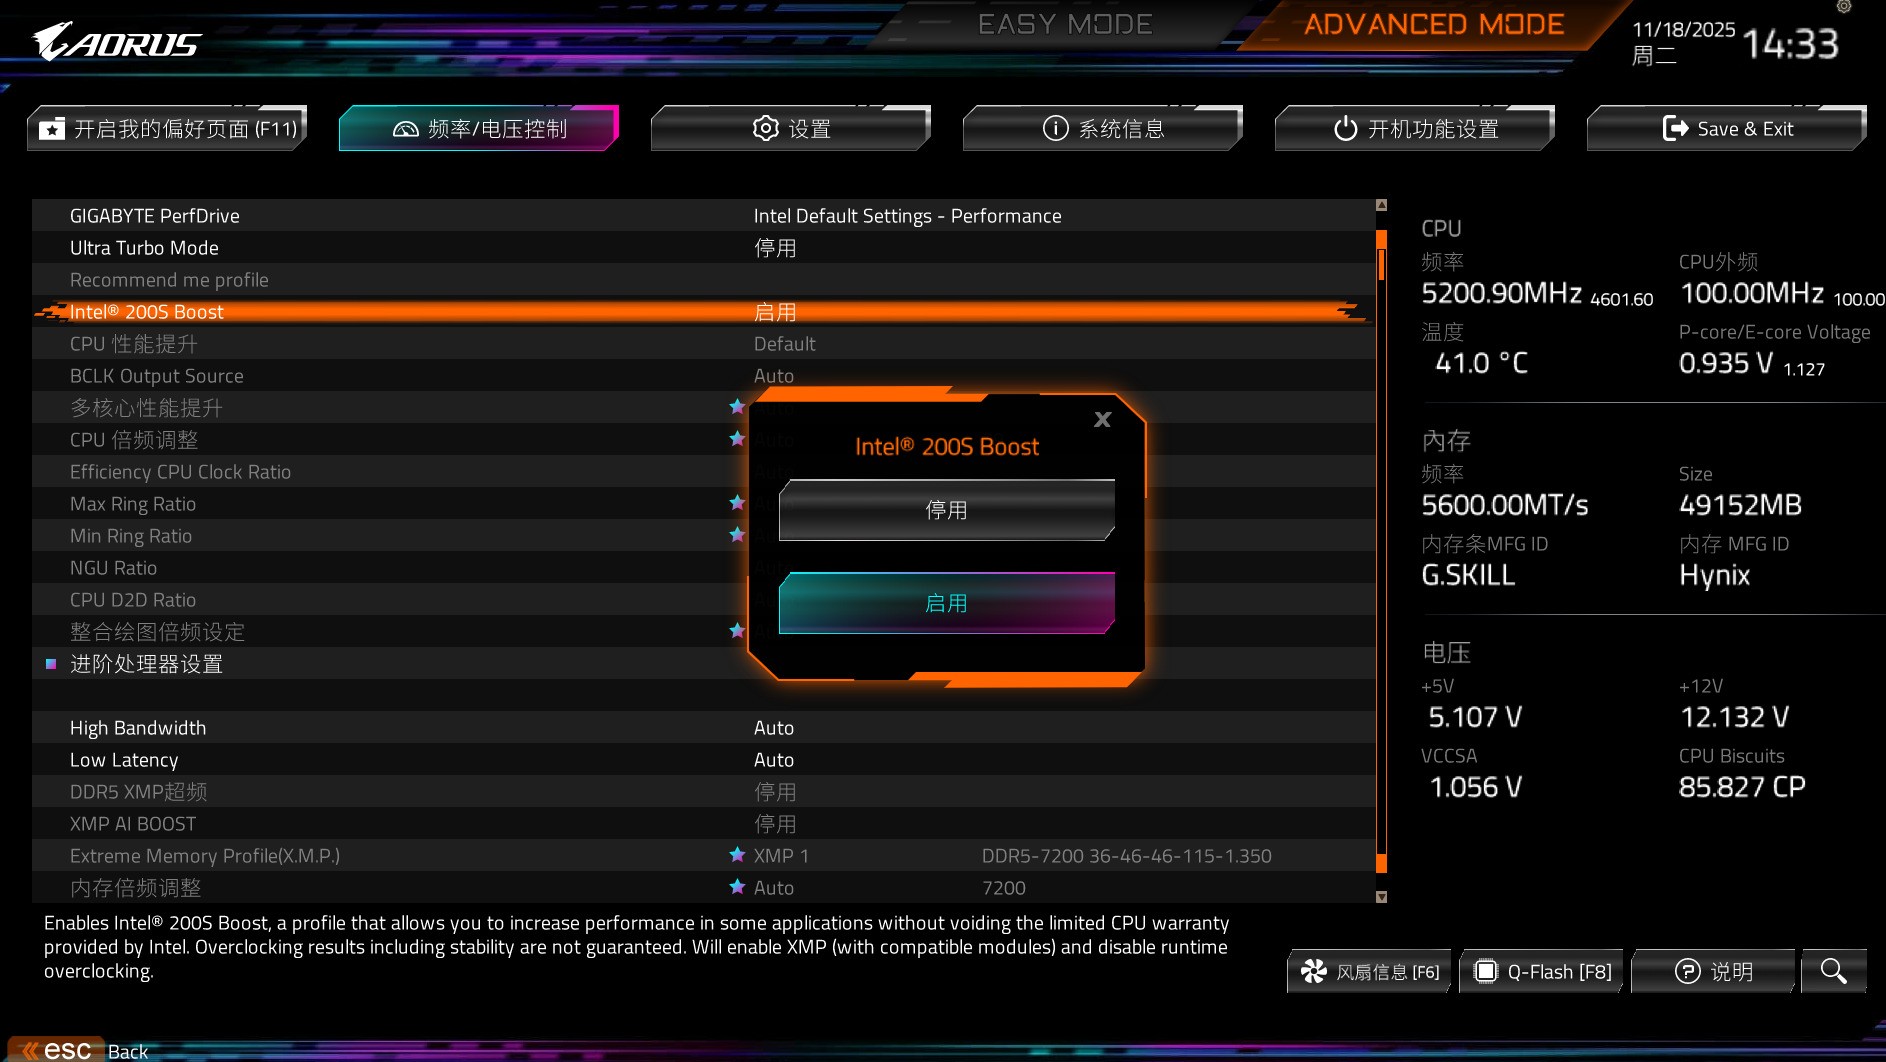Disable Intel 200S Boost by selecting 停用
This screenshot has height=1062, width=1886.
point(946,509)
